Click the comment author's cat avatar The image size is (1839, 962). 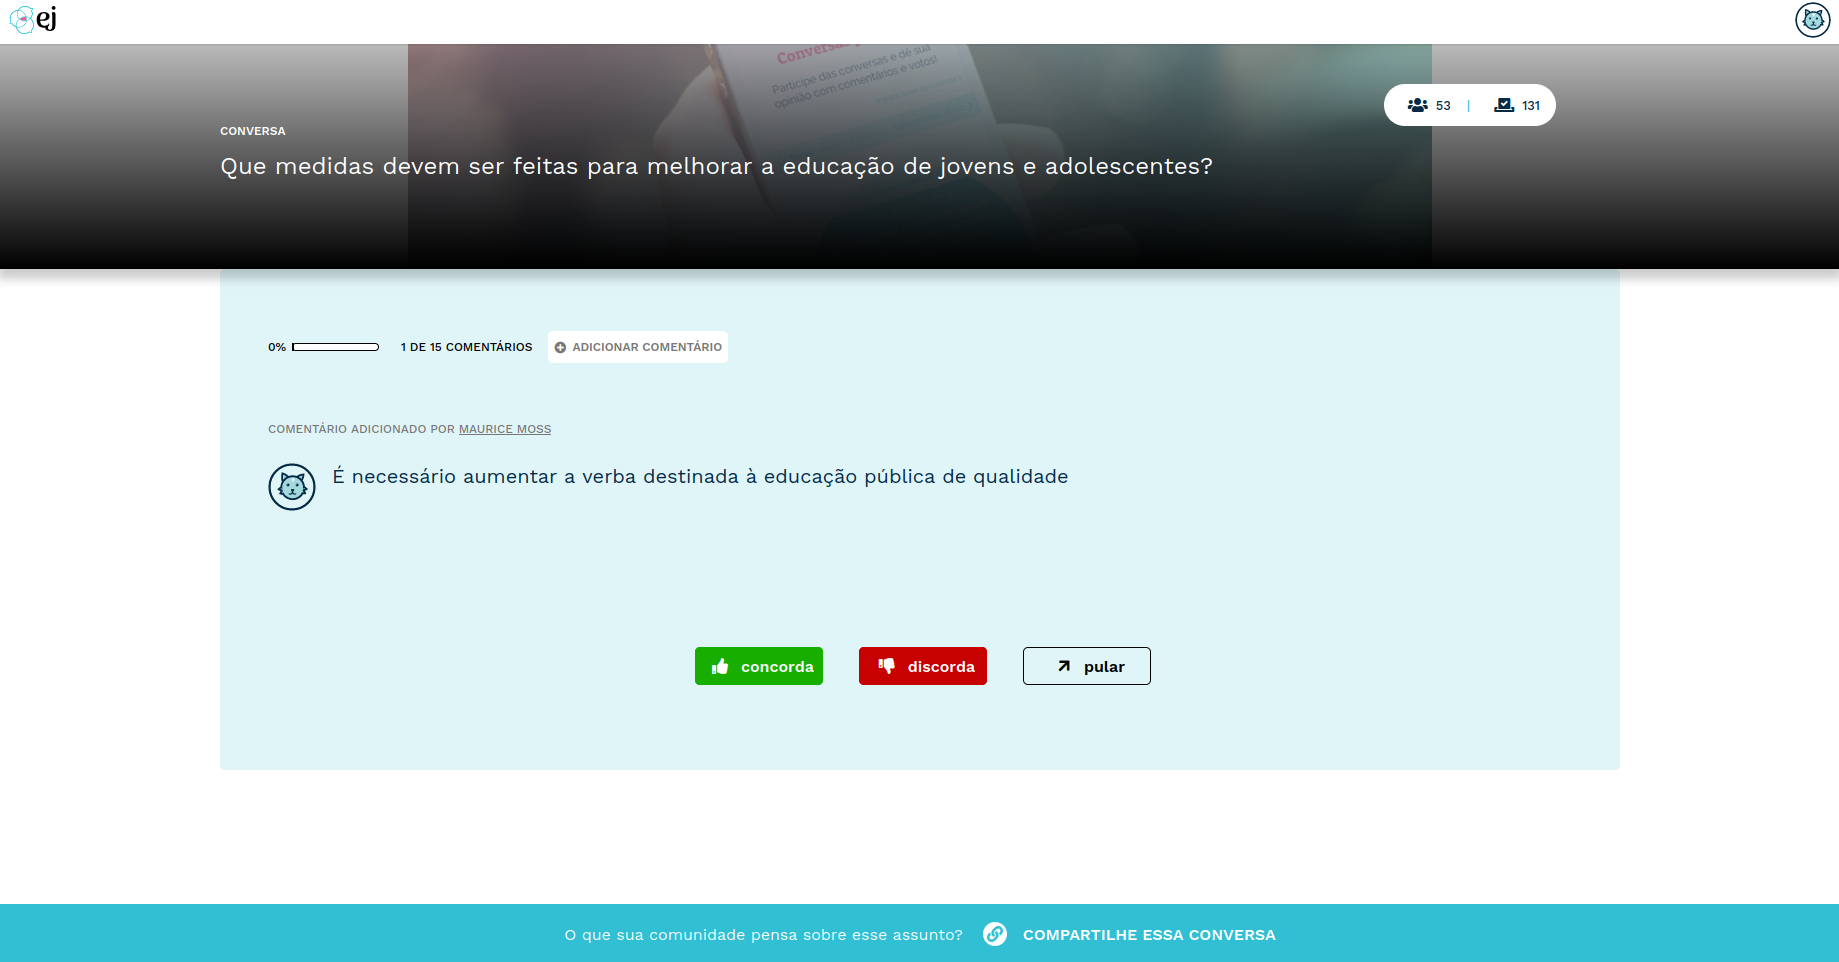[x=292, y=487]
